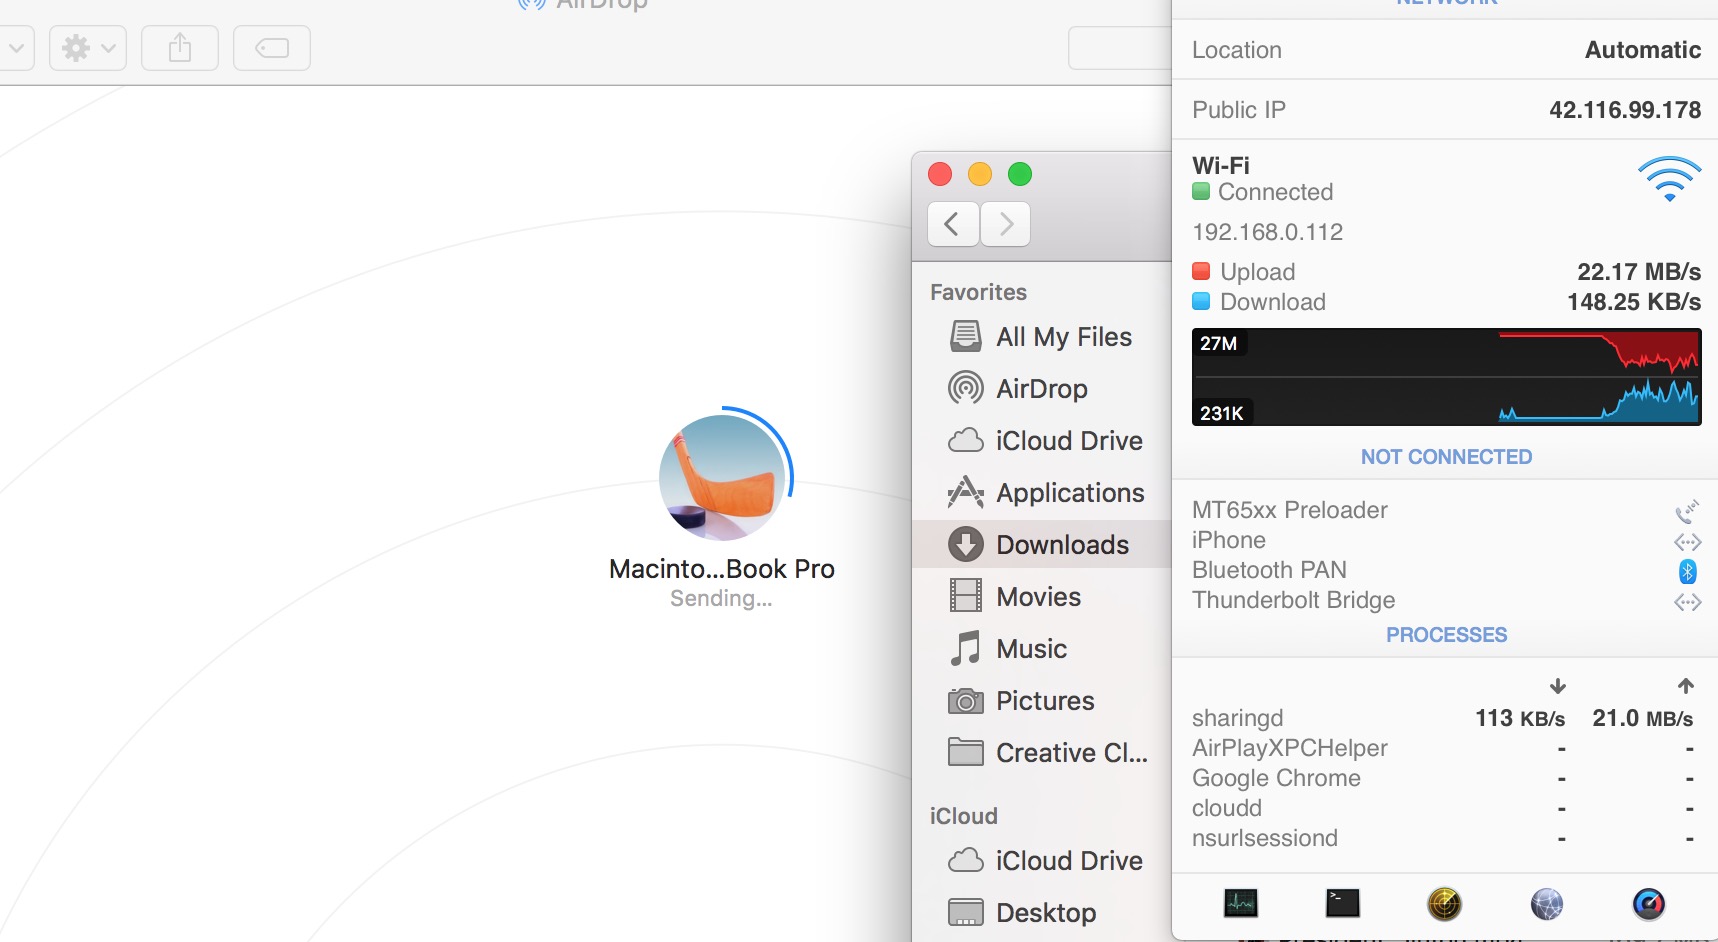Zoom the Finder window with green button
Image resolution: width=1718 pixels, height=942 pixels.
(x=1020, y=174)
